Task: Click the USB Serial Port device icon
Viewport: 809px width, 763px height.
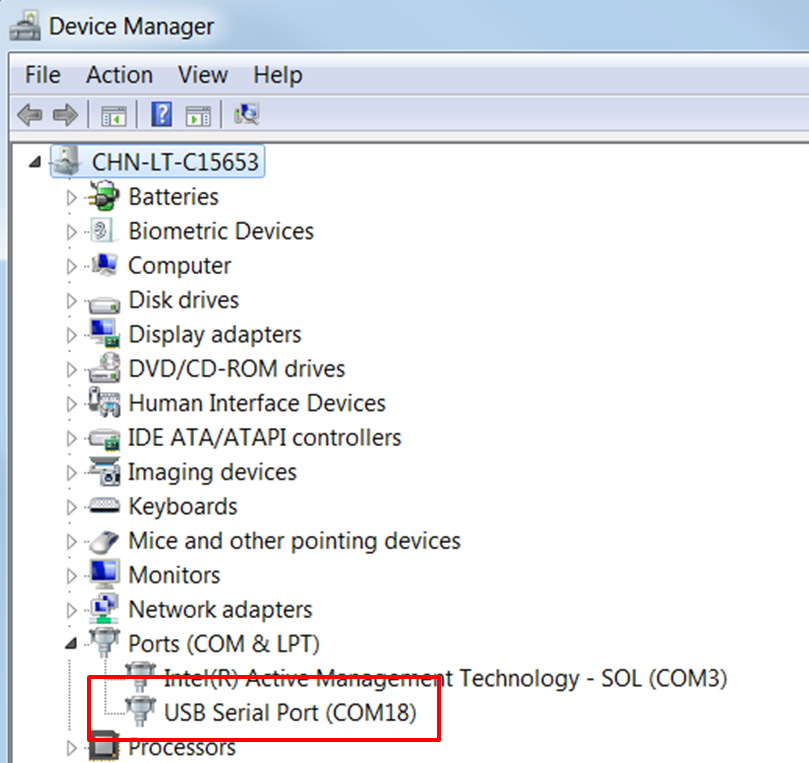Action: point(140,712)
